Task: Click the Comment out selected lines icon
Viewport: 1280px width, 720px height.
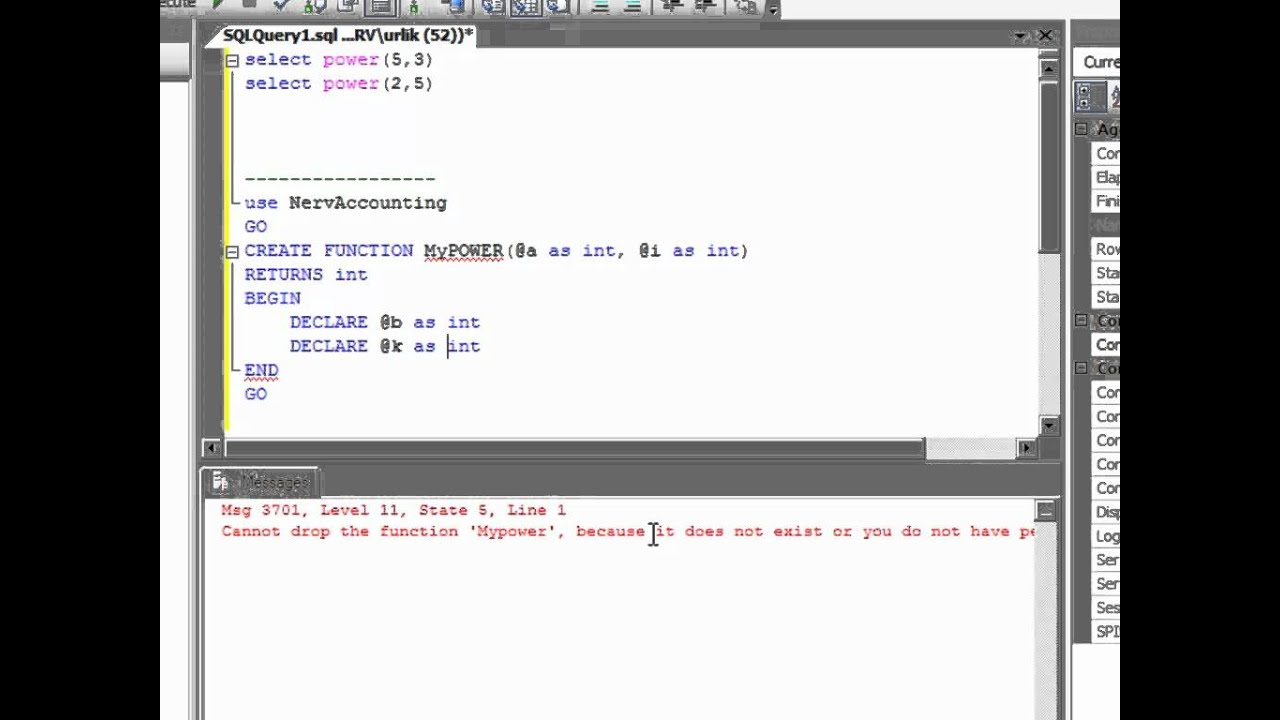Action: click(x=601, y=5)
